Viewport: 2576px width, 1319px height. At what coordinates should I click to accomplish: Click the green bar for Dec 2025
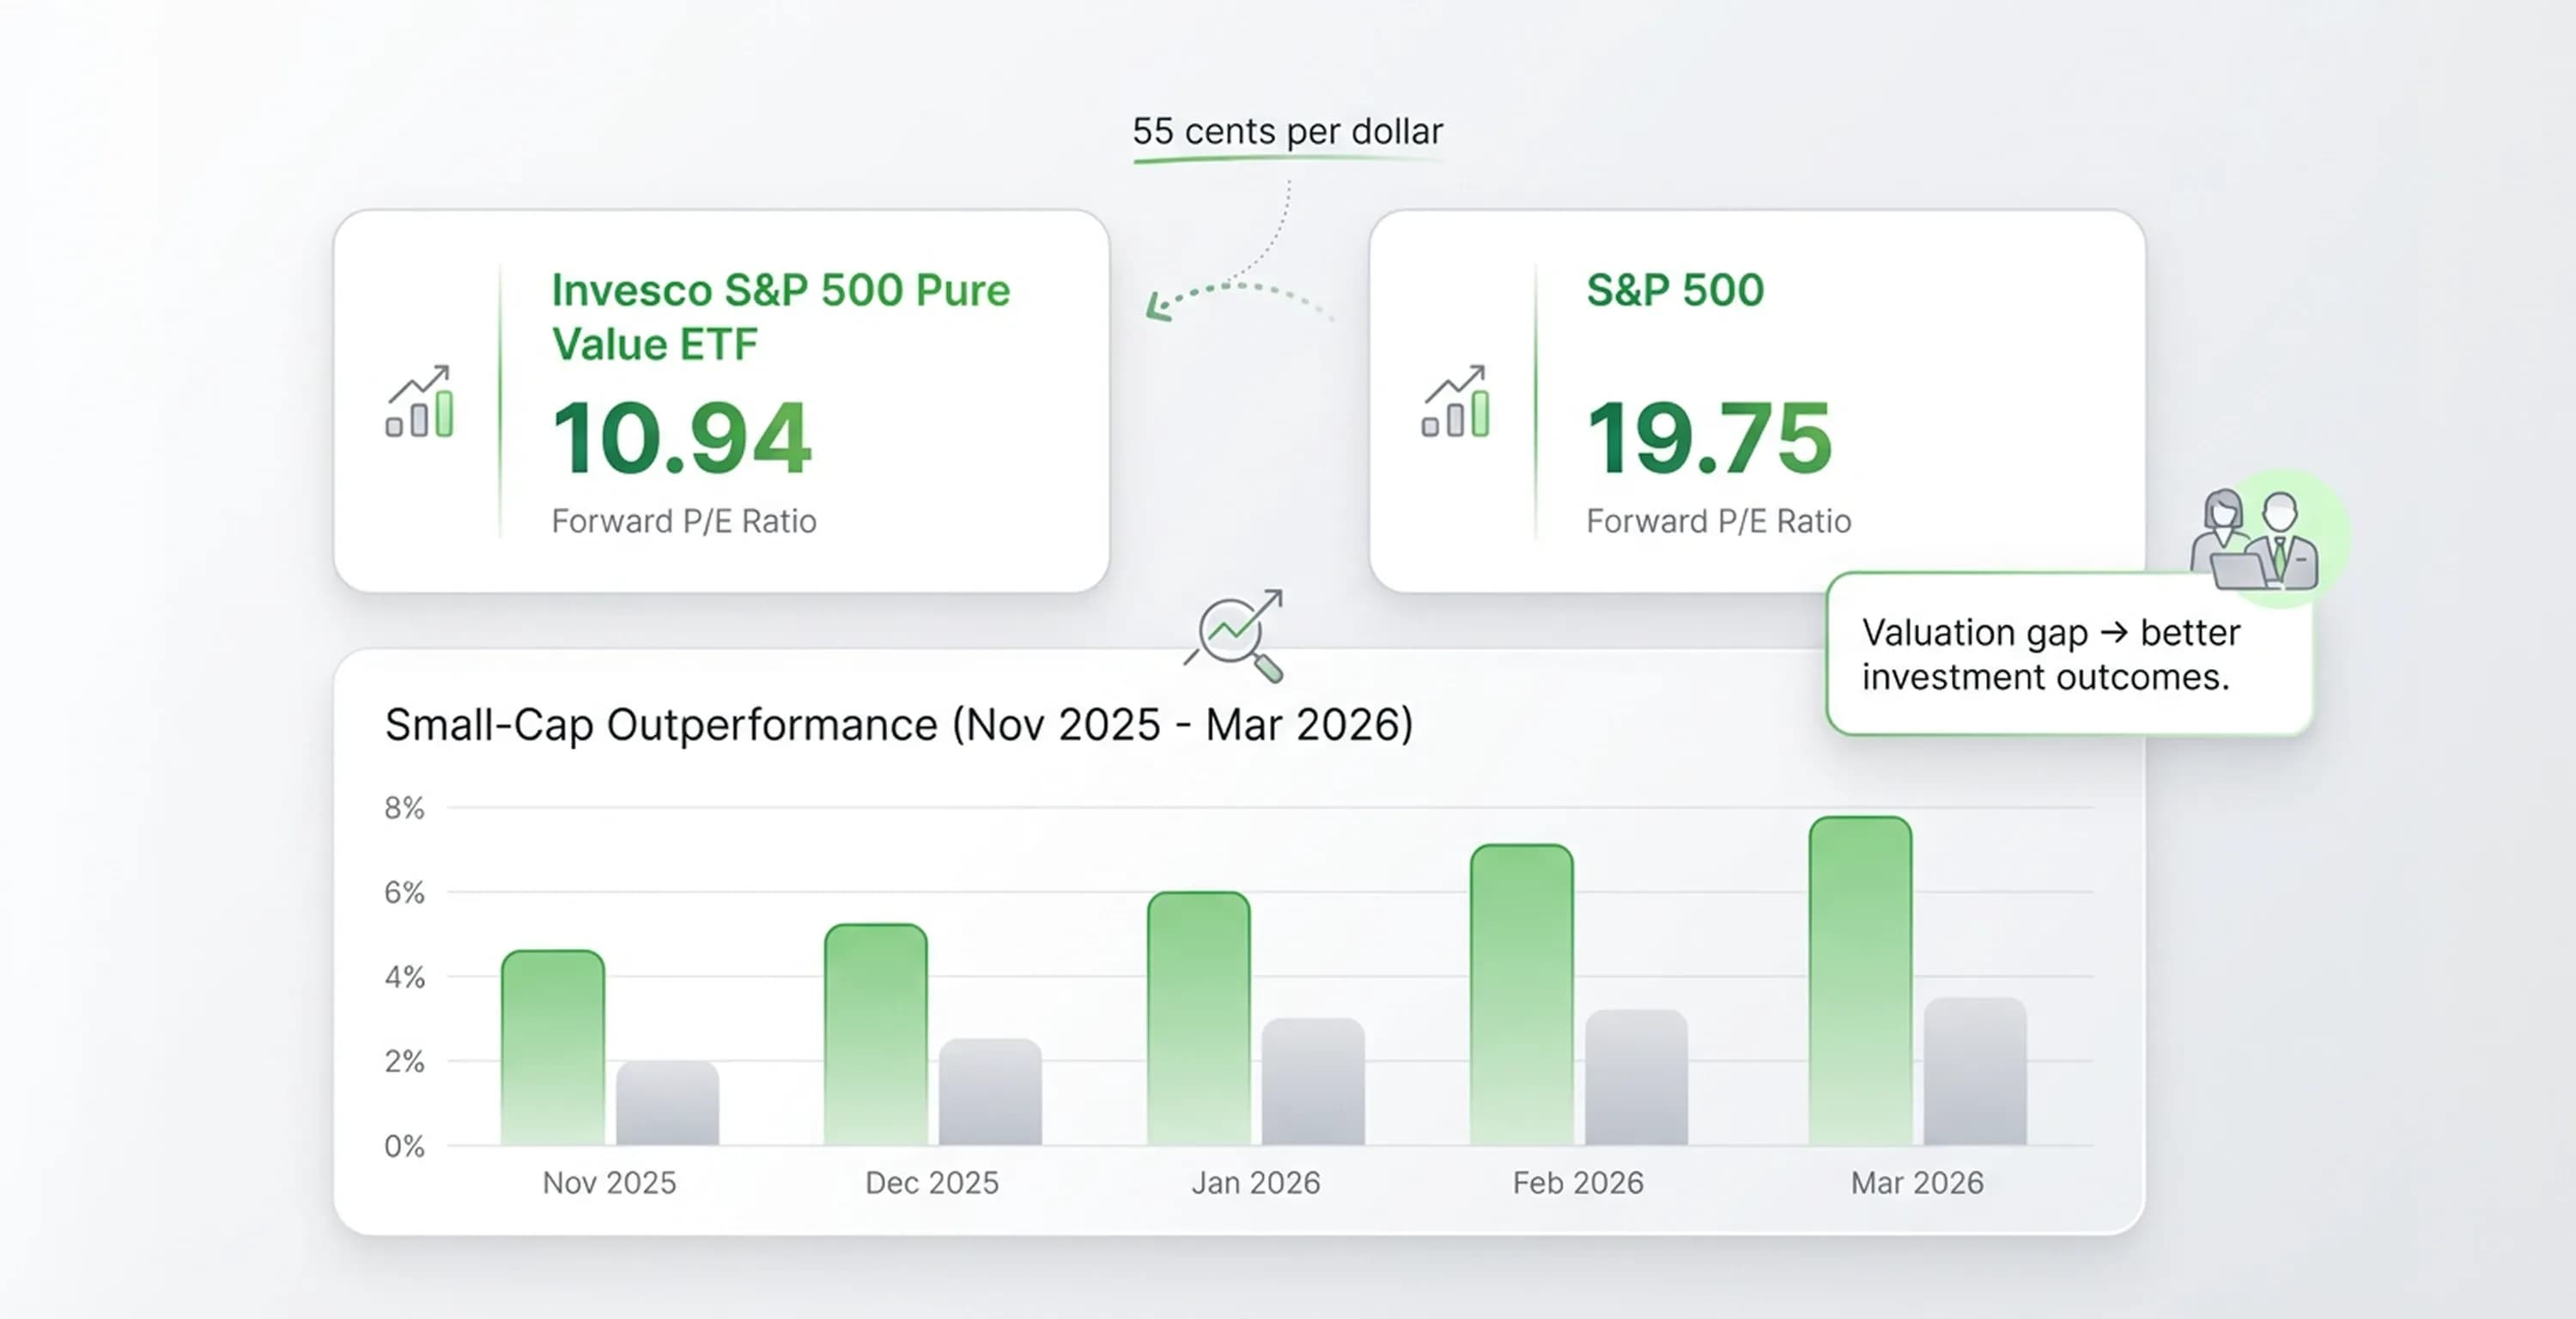point(876,1034)
